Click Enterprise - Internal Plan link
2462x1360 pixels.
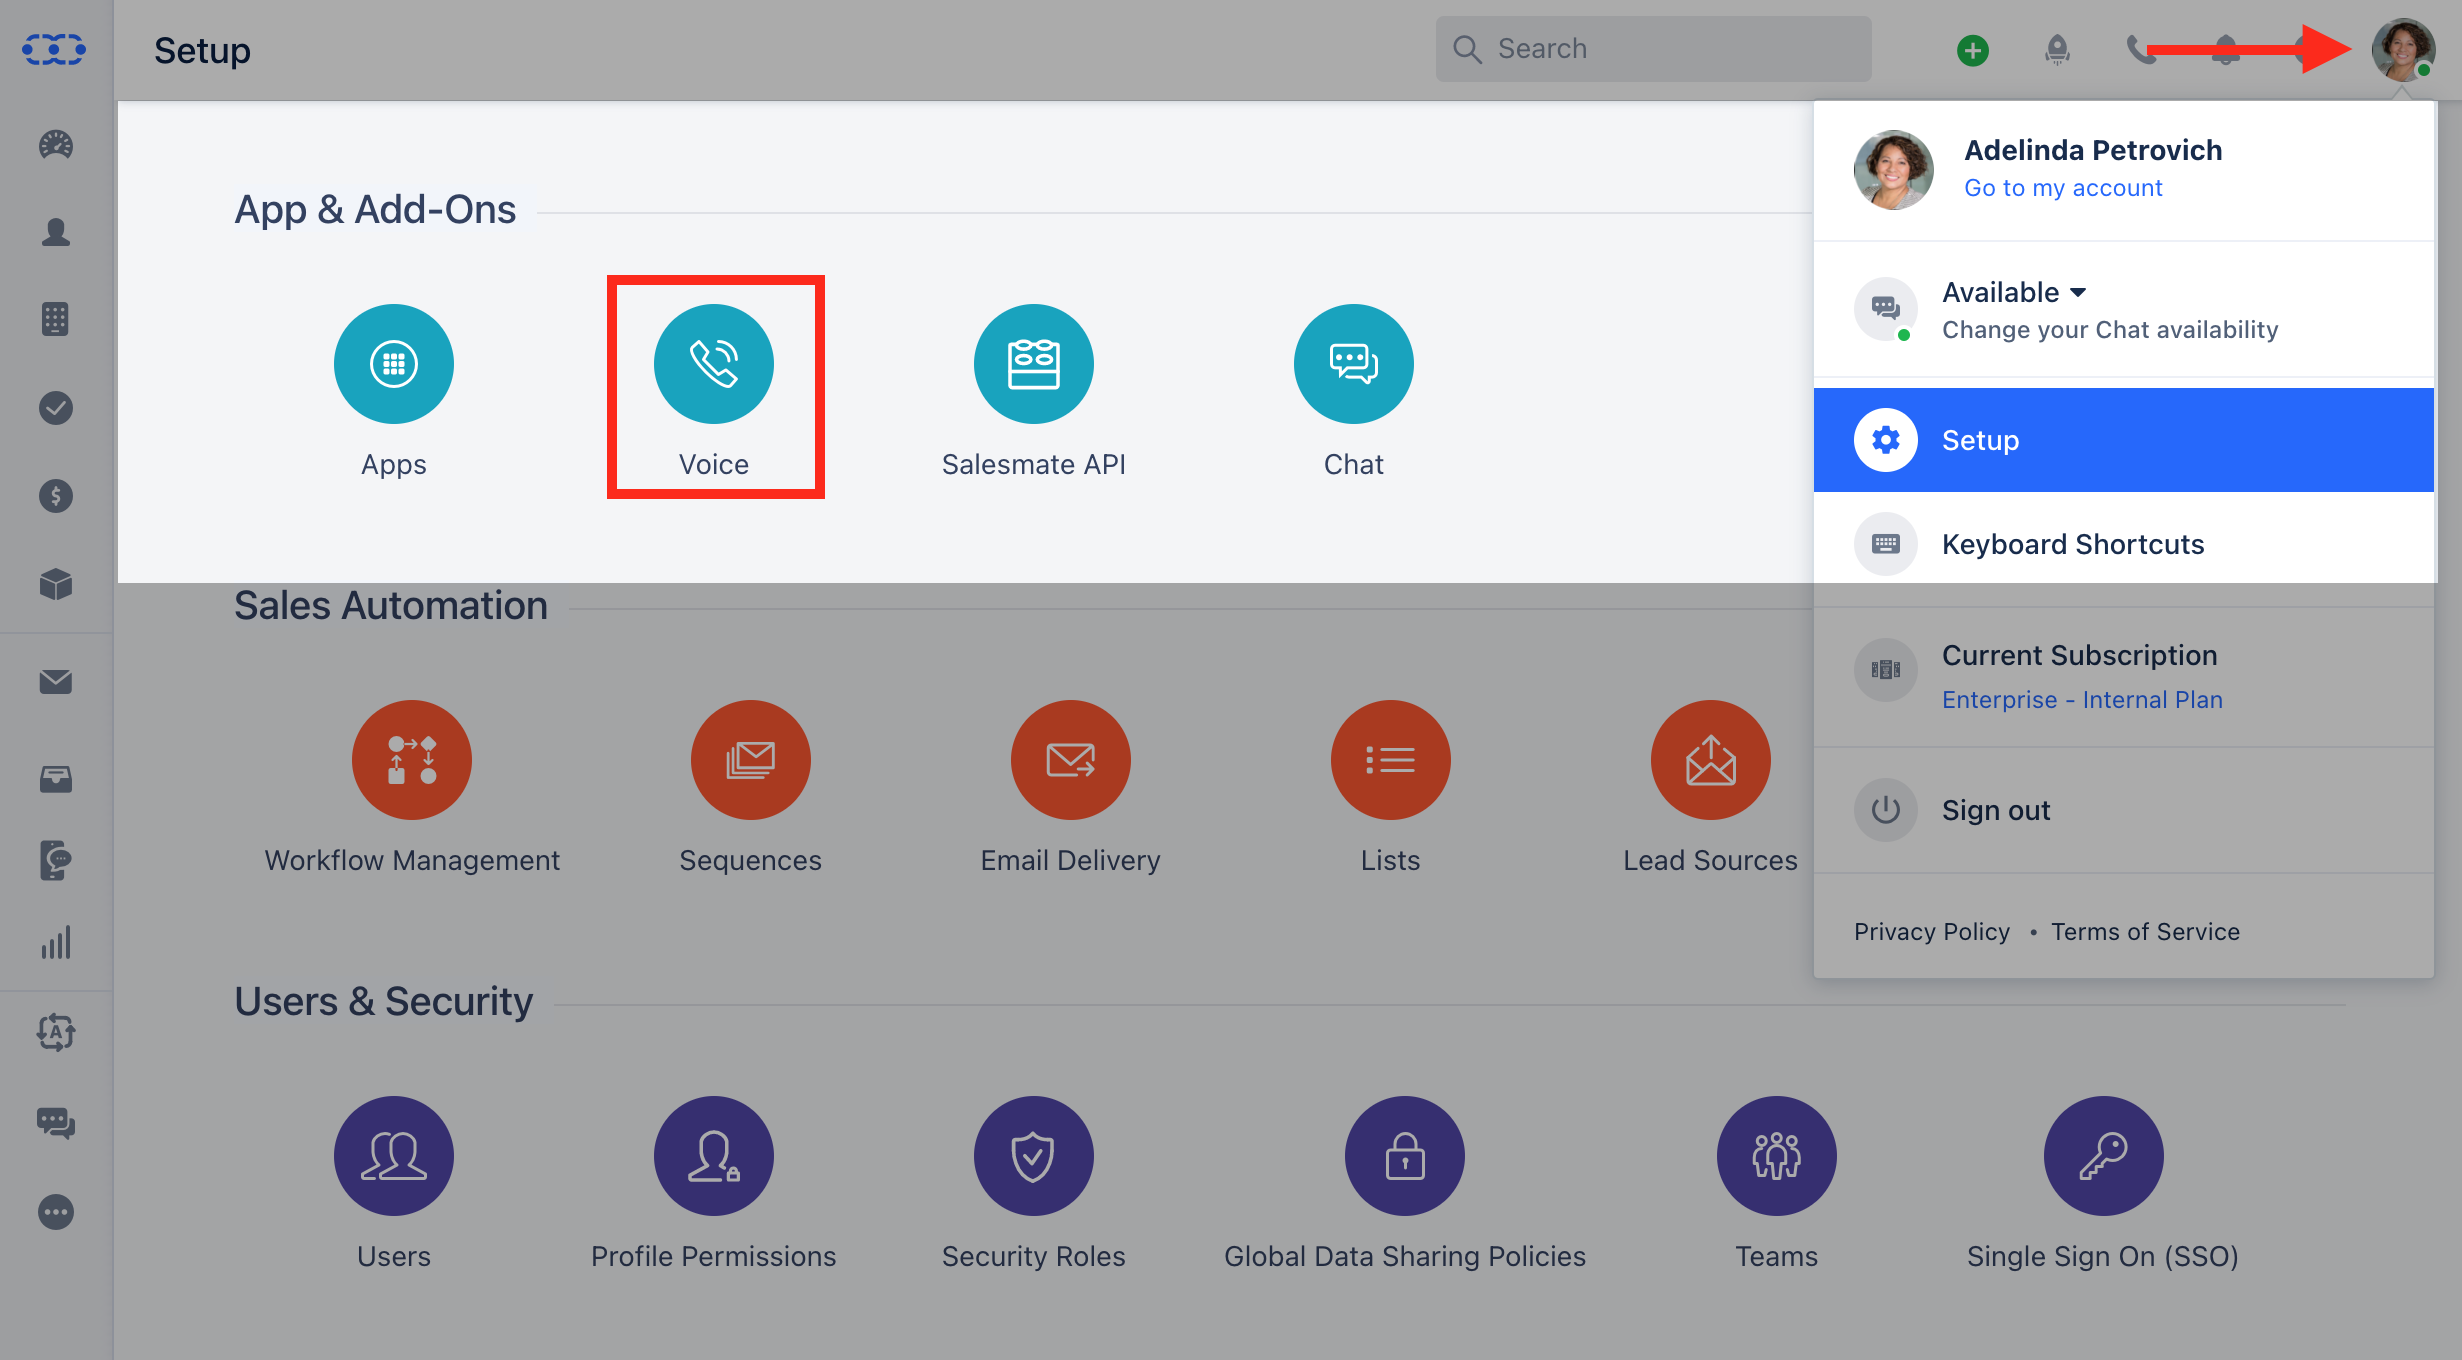(2082, 700)
